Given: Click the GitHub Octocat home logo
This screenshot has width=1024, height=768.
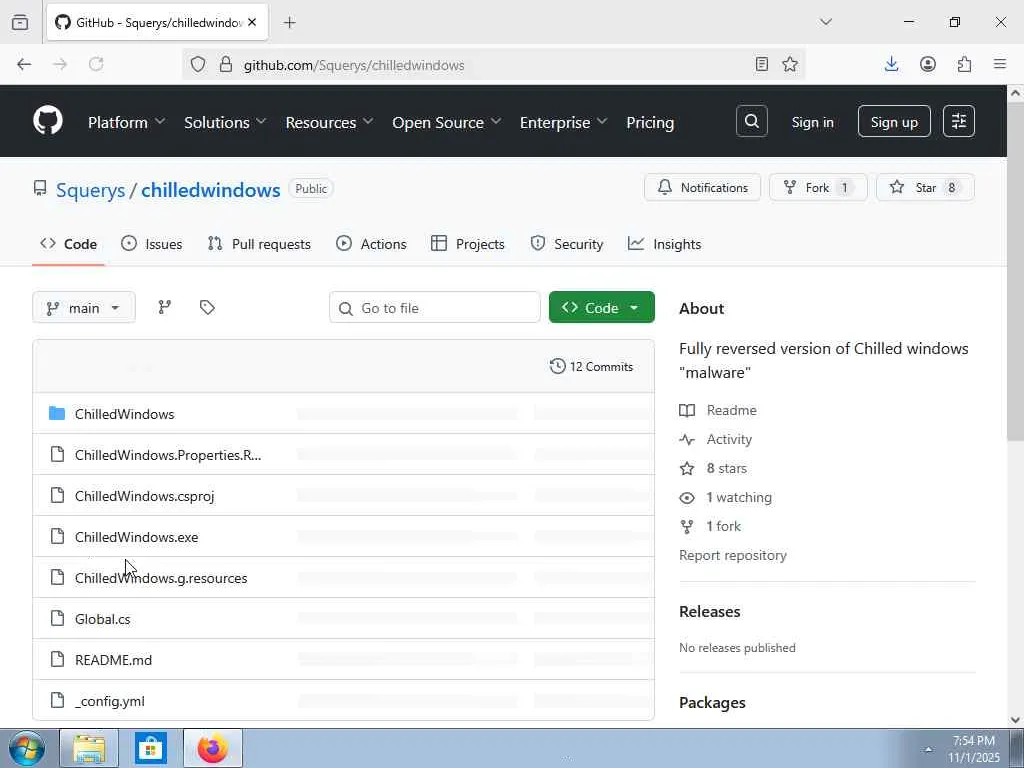Looking at the screenshot, I should 48,121.
